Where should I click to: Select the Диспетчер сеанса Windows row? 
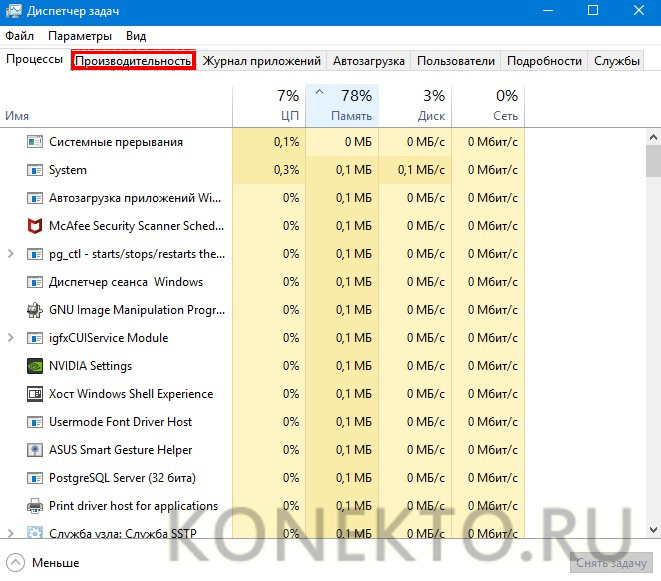262,282
